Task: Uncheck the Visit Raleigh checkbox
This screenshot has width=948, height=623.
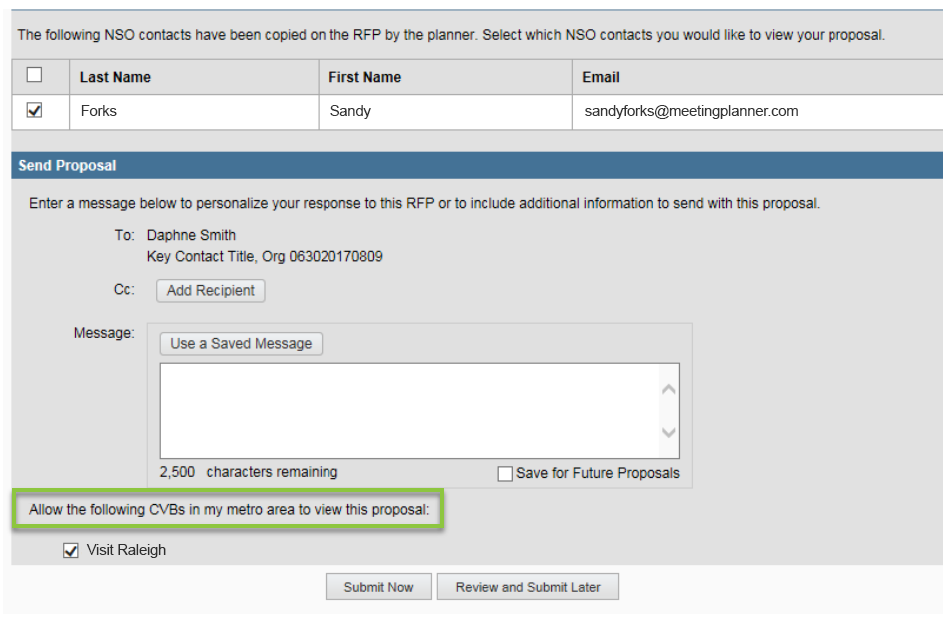Action: coord(71,550)
